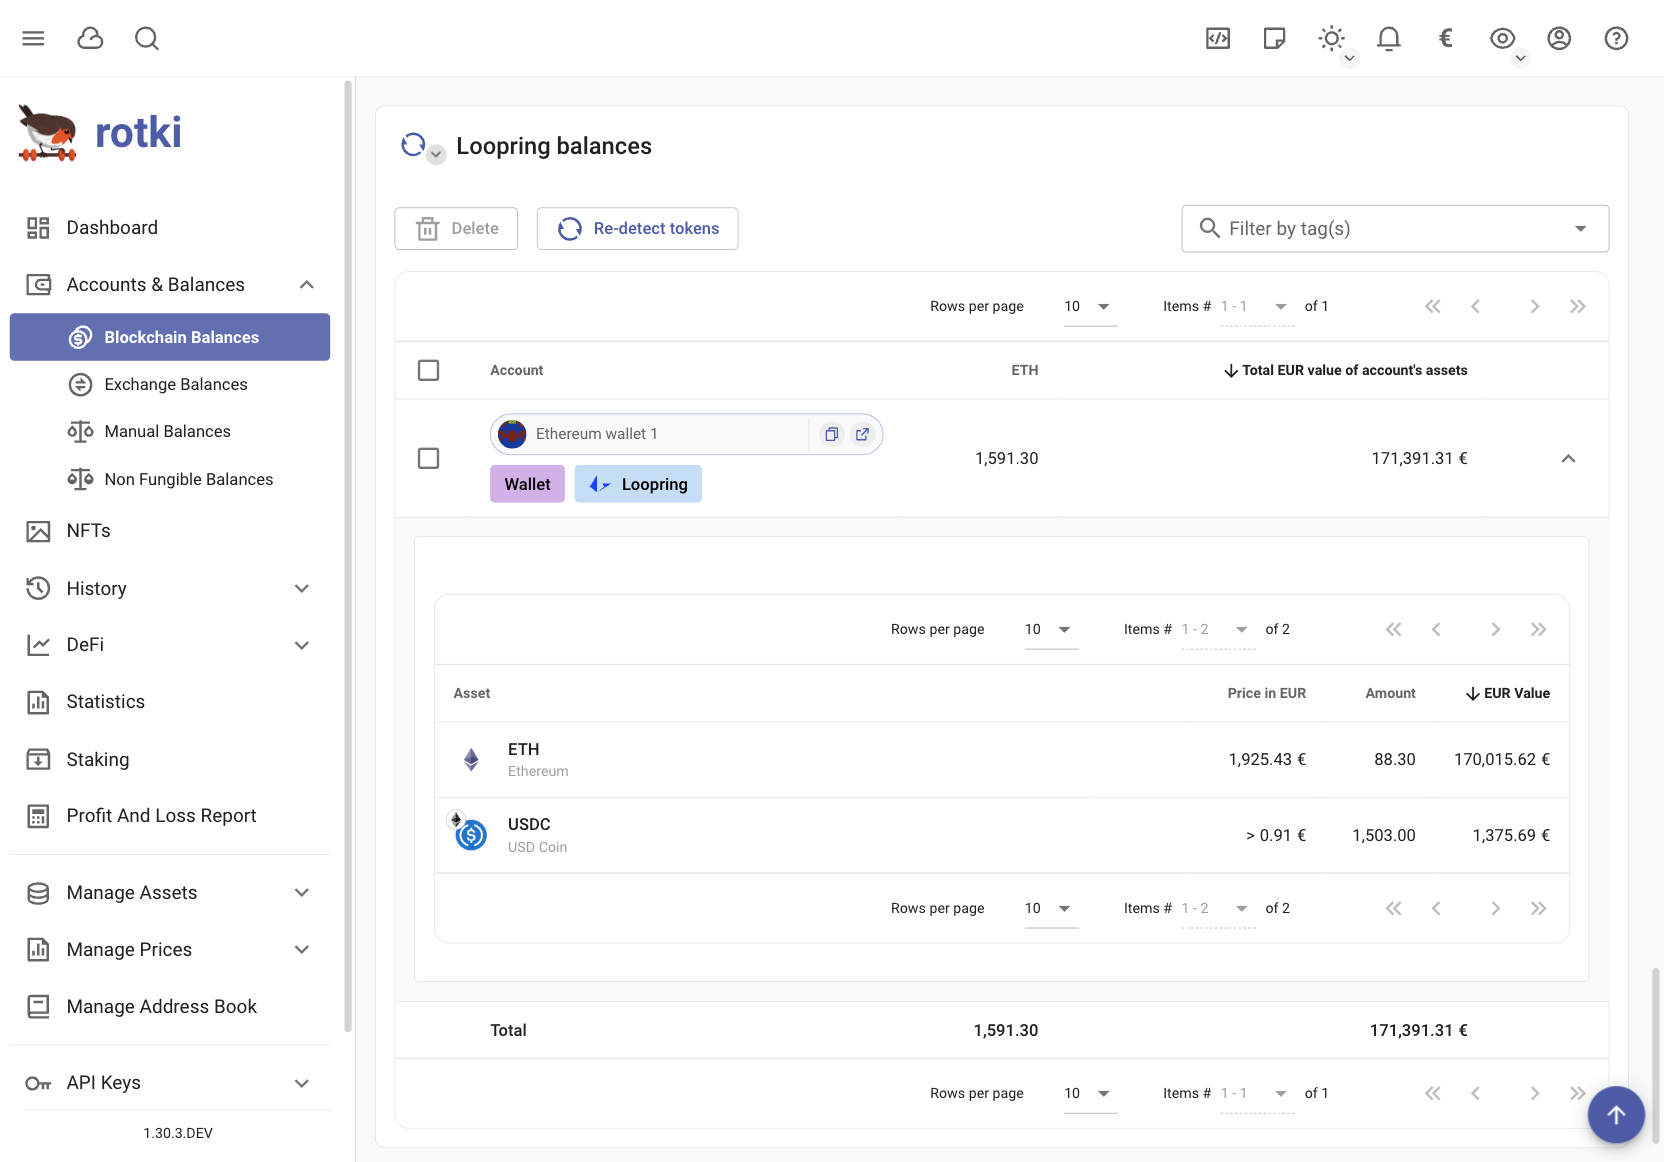Go to last page in top pagination
Image resolution: width=1664 pixels, height=1162 pixels.
[x=1578, y=306]
